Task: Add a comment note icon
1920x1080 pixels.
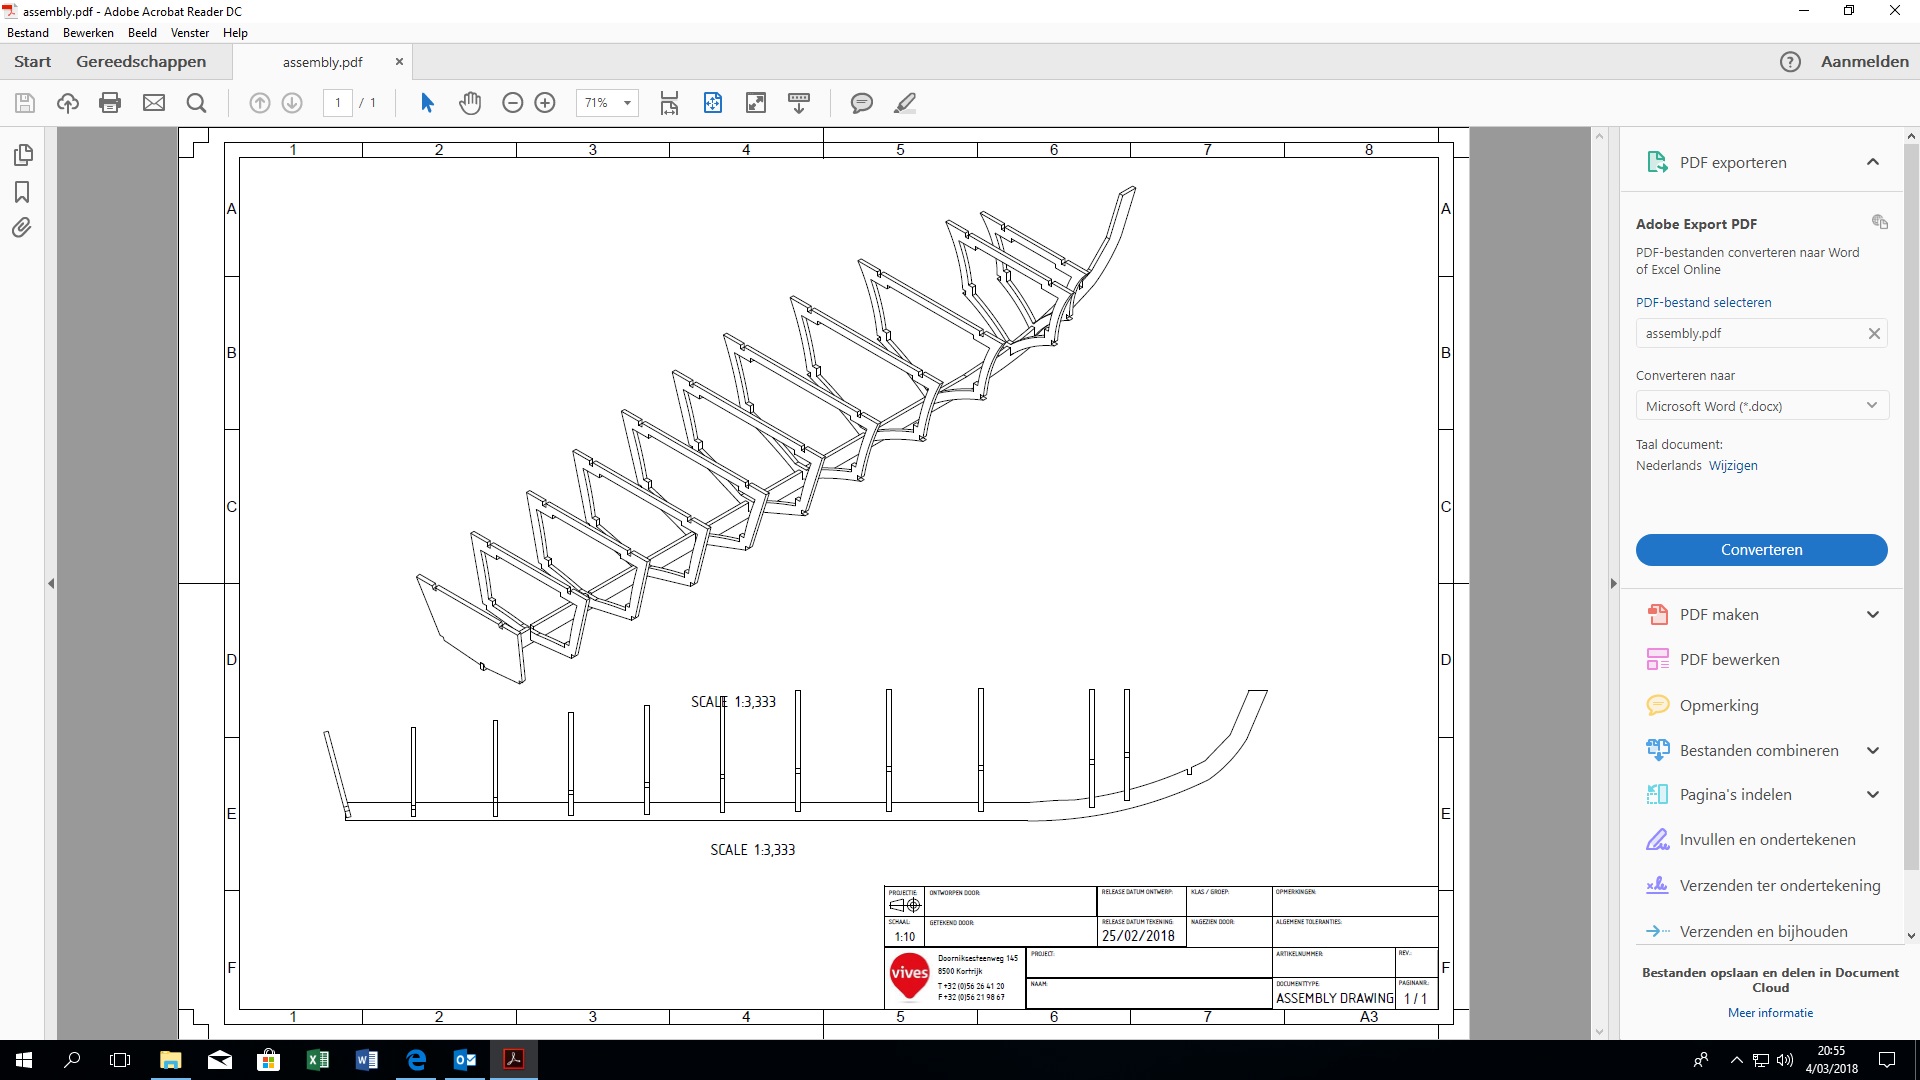Action: (861, 103)
